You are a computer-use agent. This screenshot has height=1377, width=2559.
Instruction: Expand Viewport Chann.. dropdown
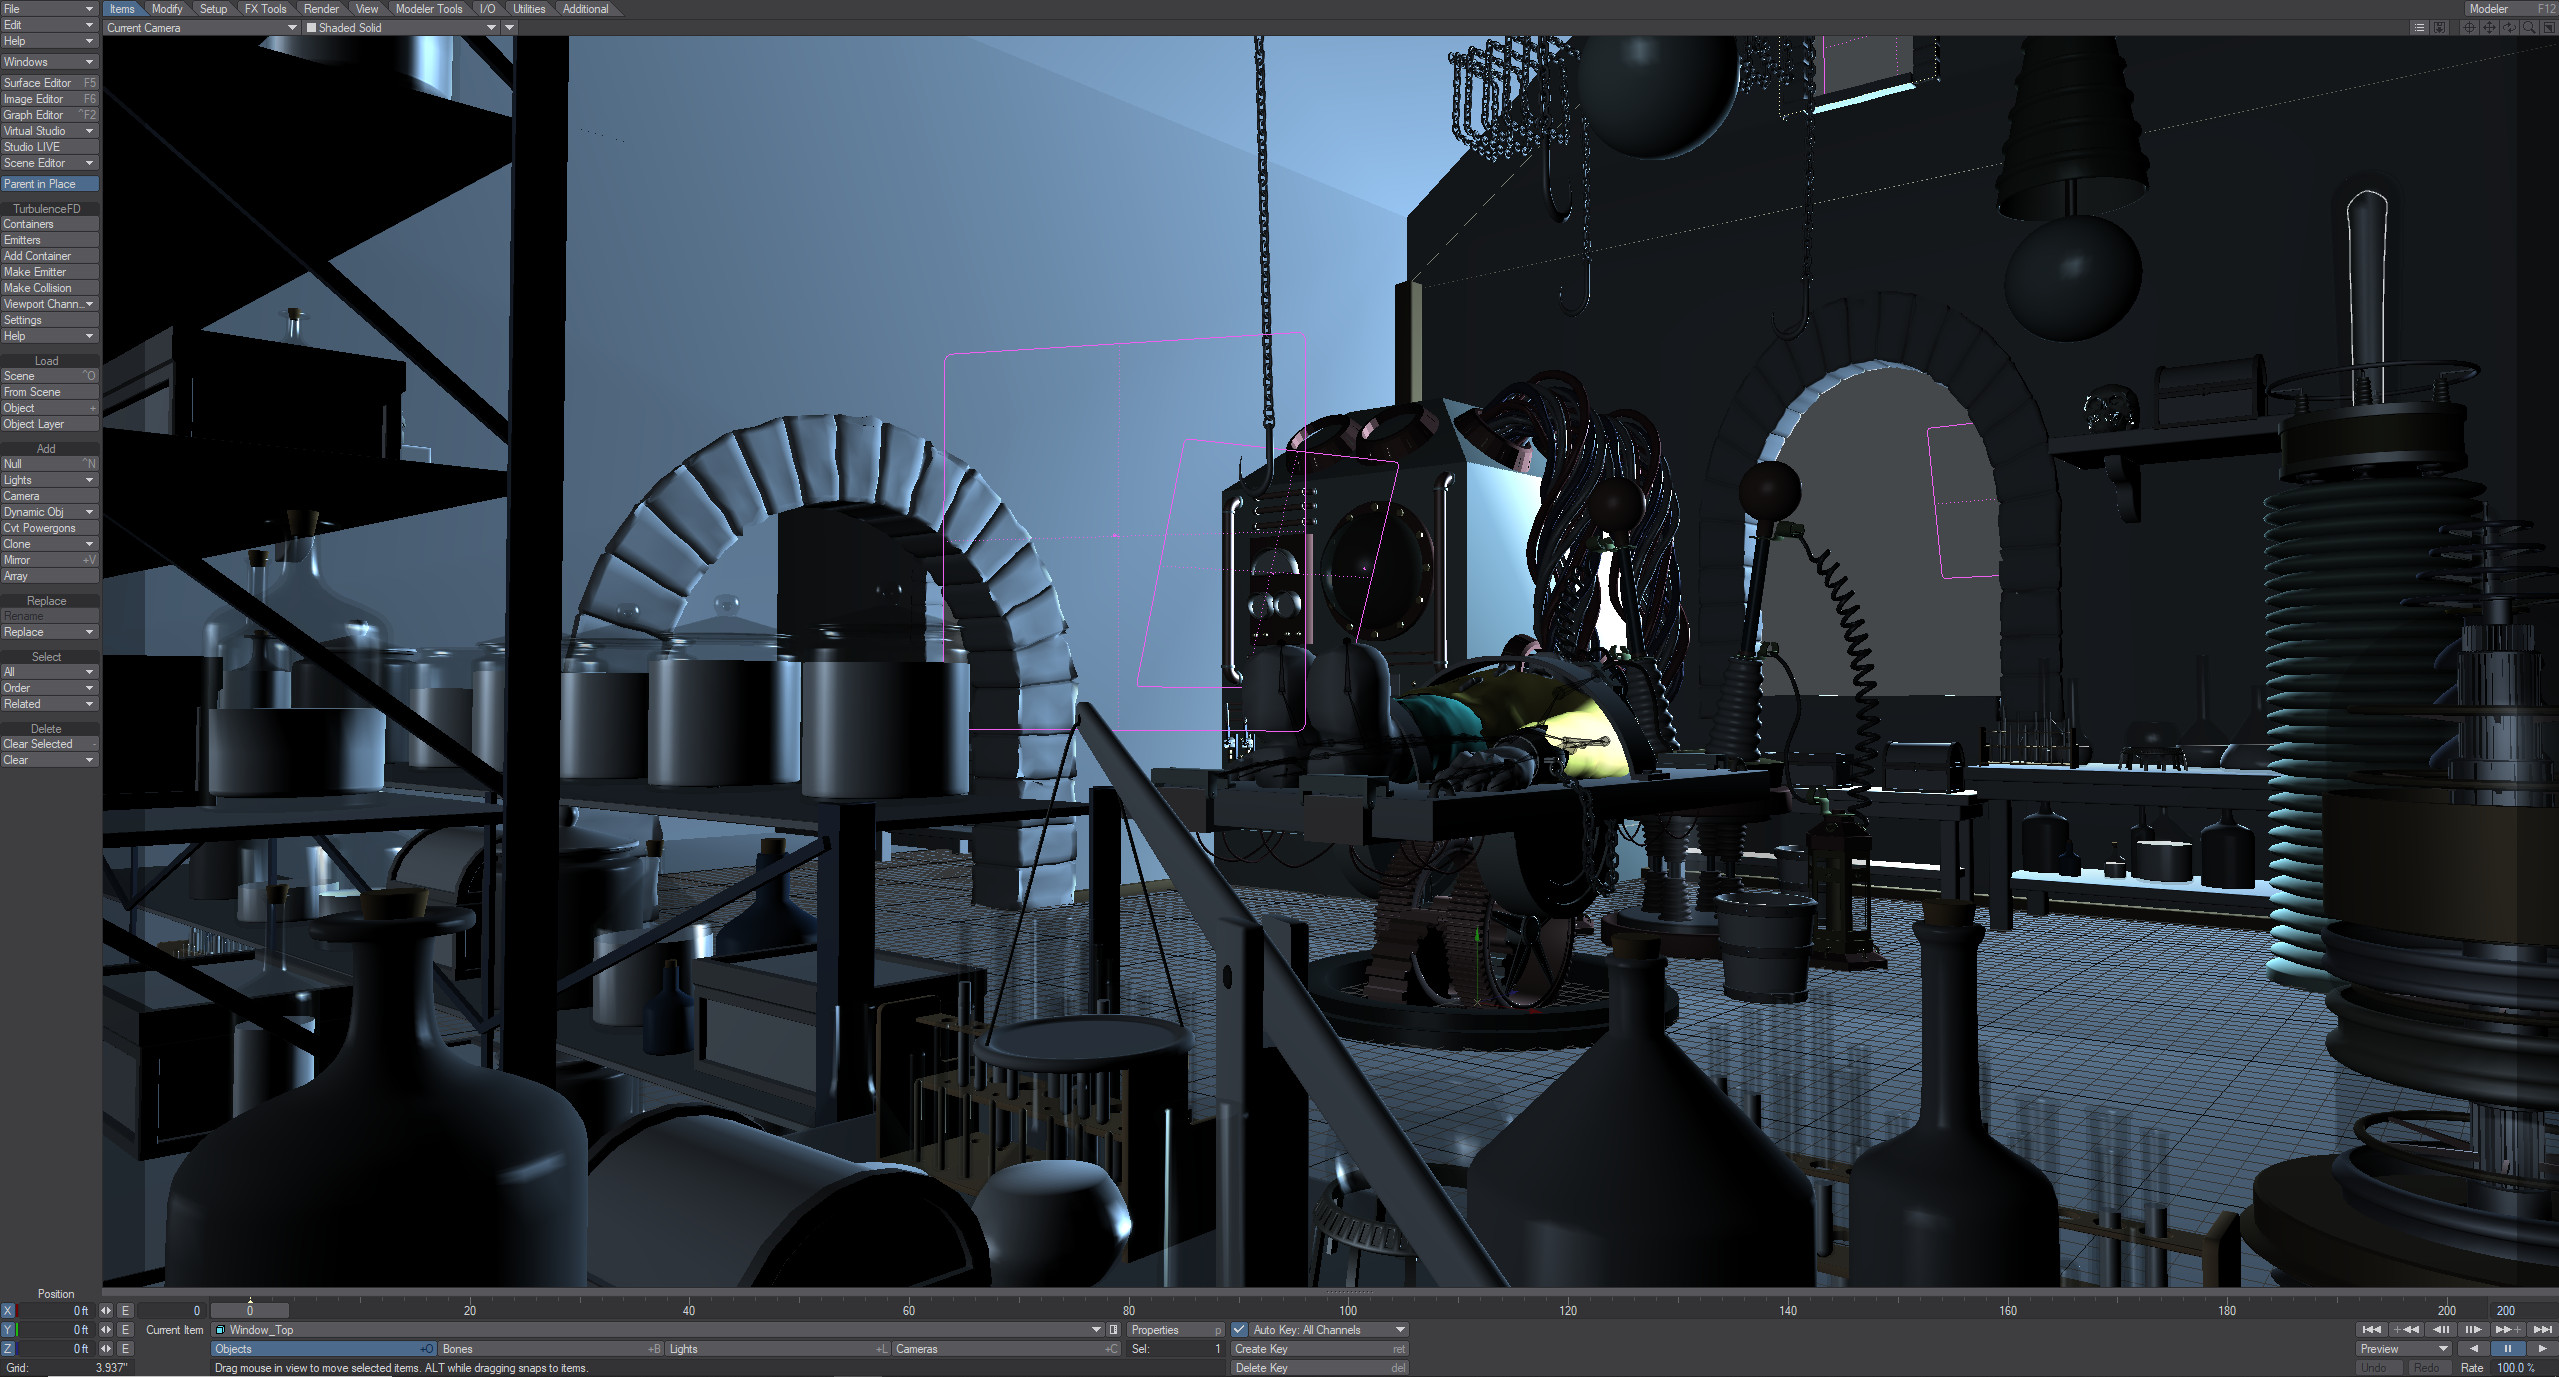click(x=49, y=304)
